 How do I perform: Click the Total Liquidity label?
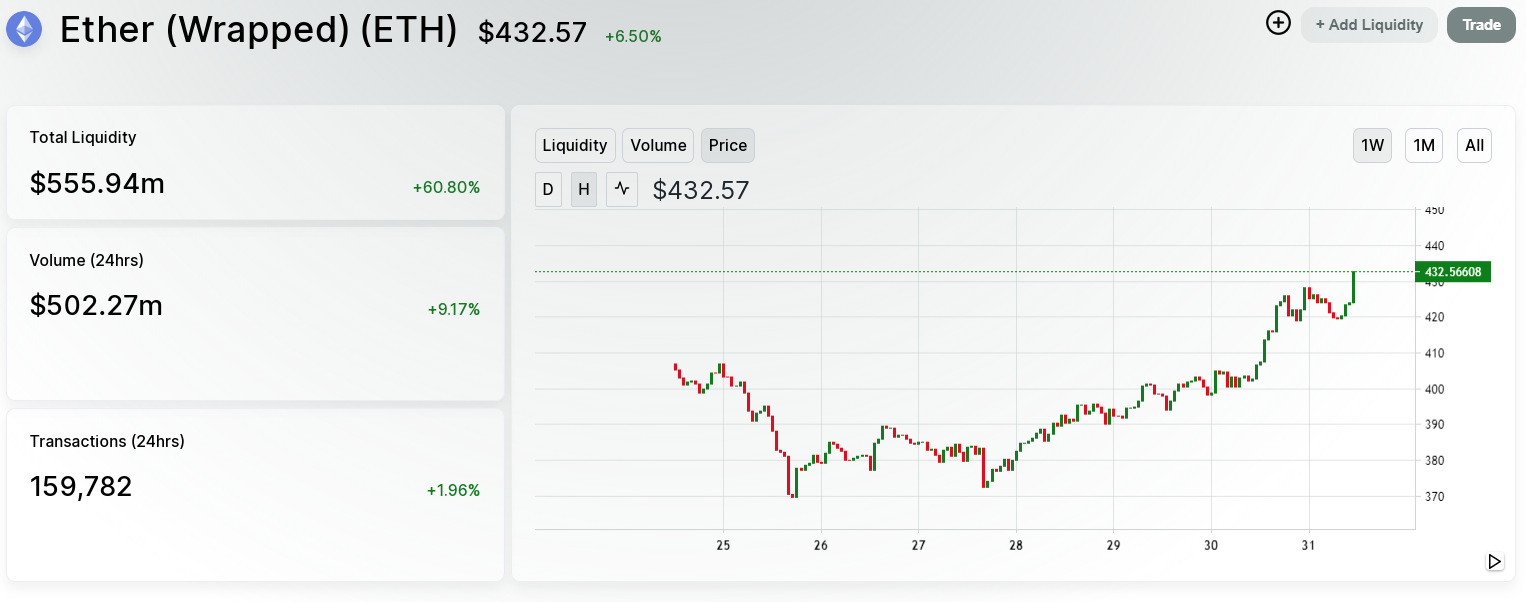[x=83, y=137]
